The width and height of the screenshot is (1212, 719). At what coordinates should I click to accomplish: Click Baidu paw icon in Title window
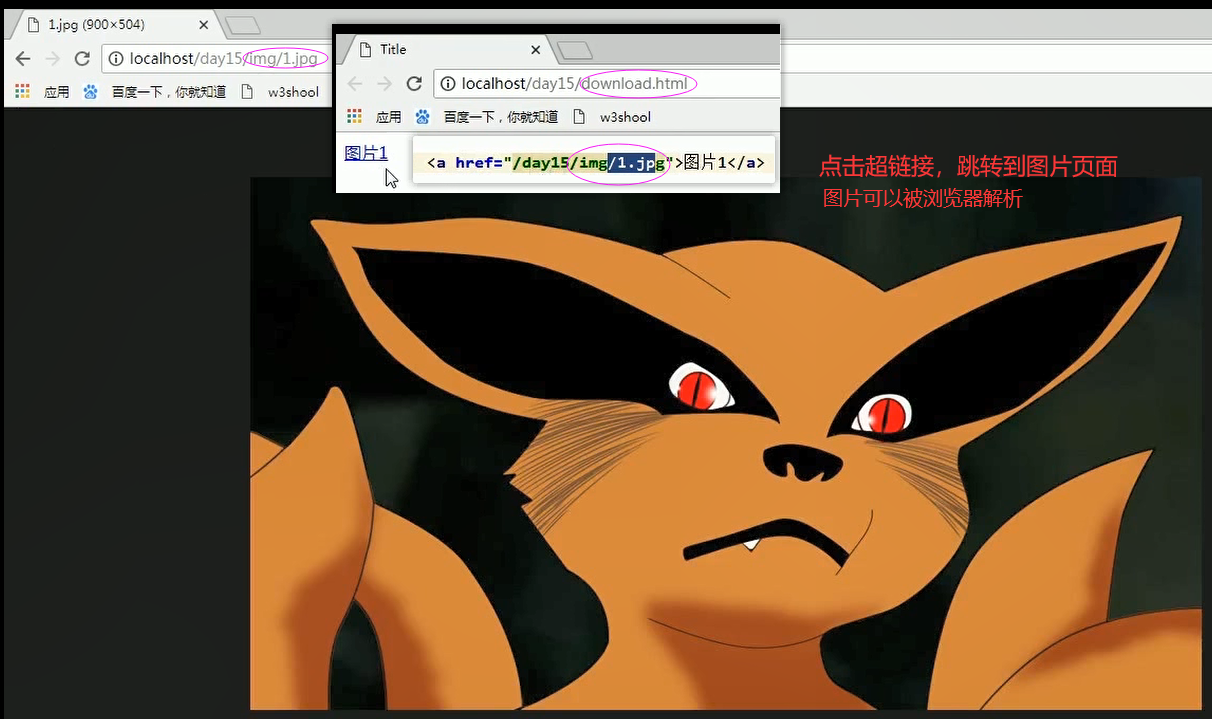tap(422, 117)
